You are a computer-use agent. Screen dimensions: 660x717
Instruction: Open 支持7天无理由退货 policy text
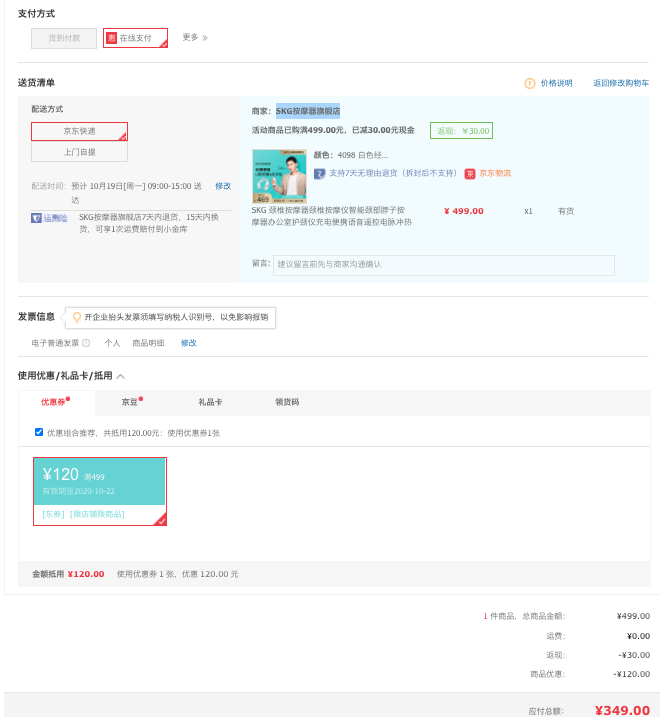[392, 173]
